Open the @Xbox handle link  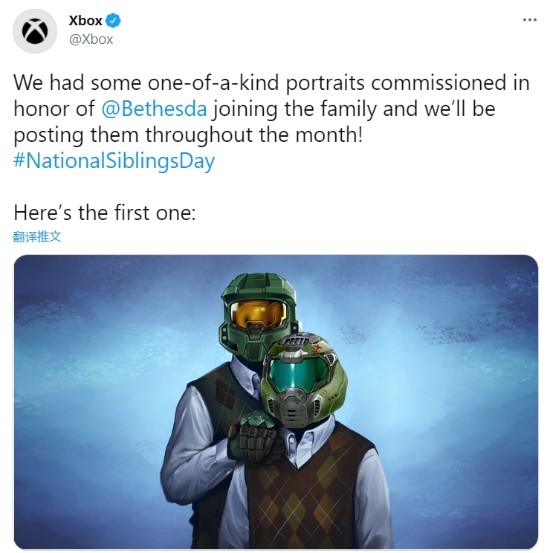point(91,39)
